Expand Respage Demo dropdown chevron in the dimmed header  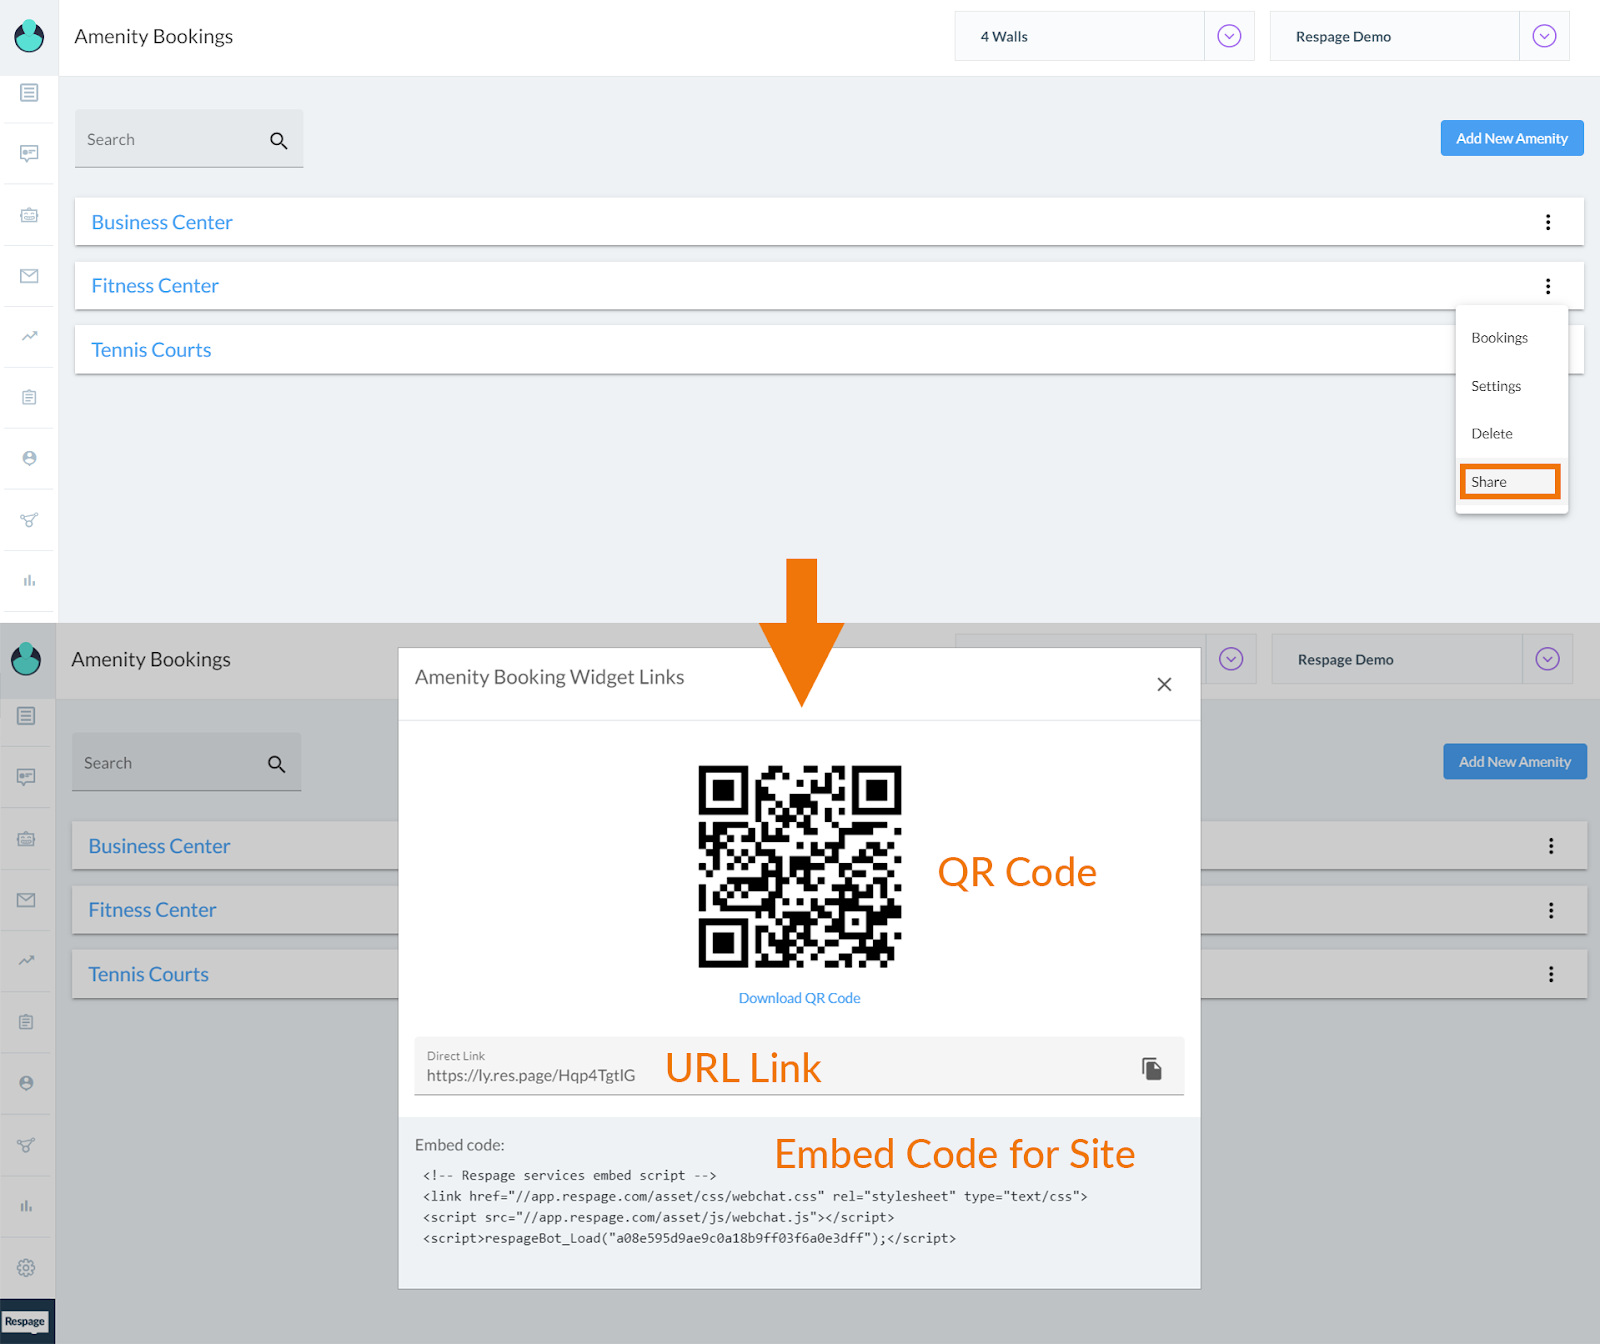click(1547, 659)
